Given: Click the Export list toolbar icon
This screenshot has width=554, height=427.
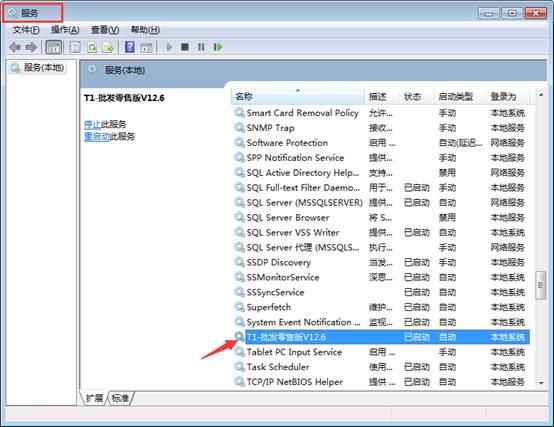Looking at the screenshot, I should 108,47.
